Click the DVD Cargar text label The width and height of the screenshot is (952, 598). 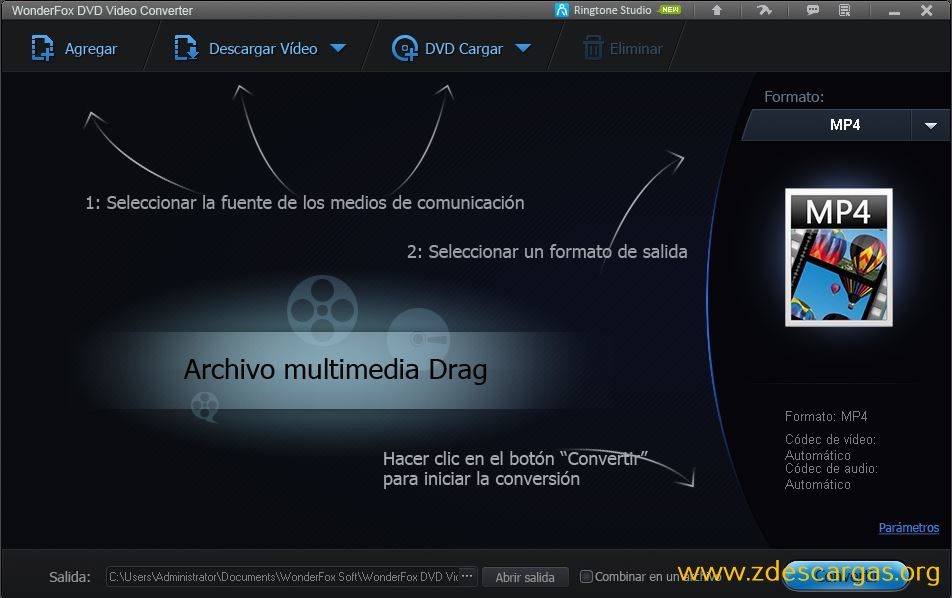[464, 49]
